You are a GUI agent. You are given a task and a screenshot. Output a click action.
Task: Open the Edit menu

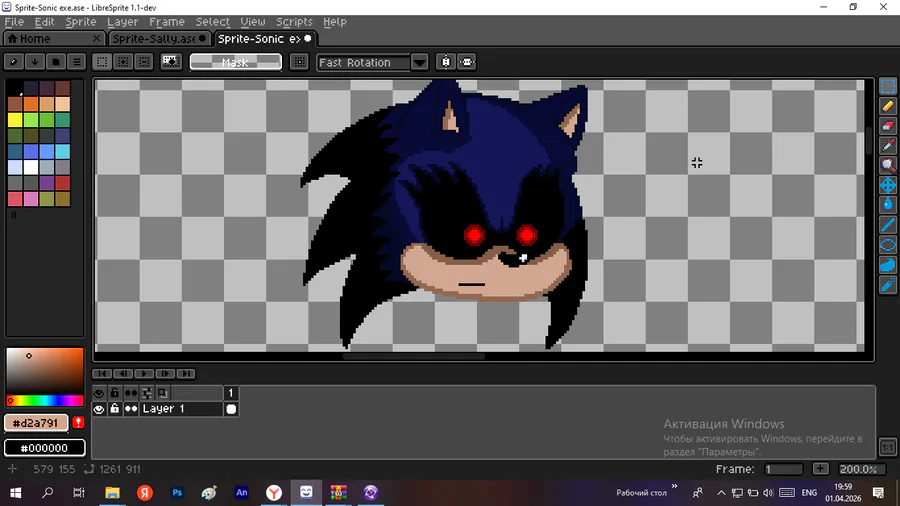[x=44, y=22]
